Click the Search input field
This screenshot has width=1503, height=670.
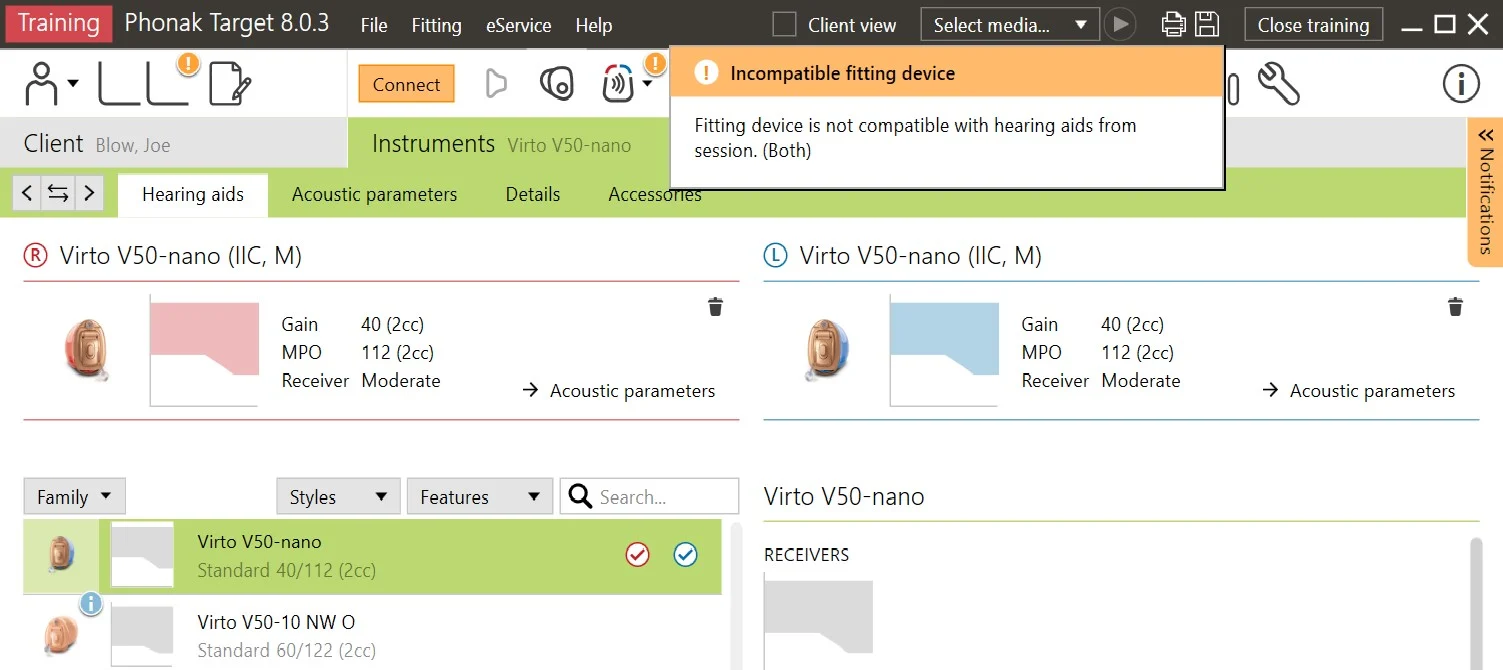pos(650,497)
